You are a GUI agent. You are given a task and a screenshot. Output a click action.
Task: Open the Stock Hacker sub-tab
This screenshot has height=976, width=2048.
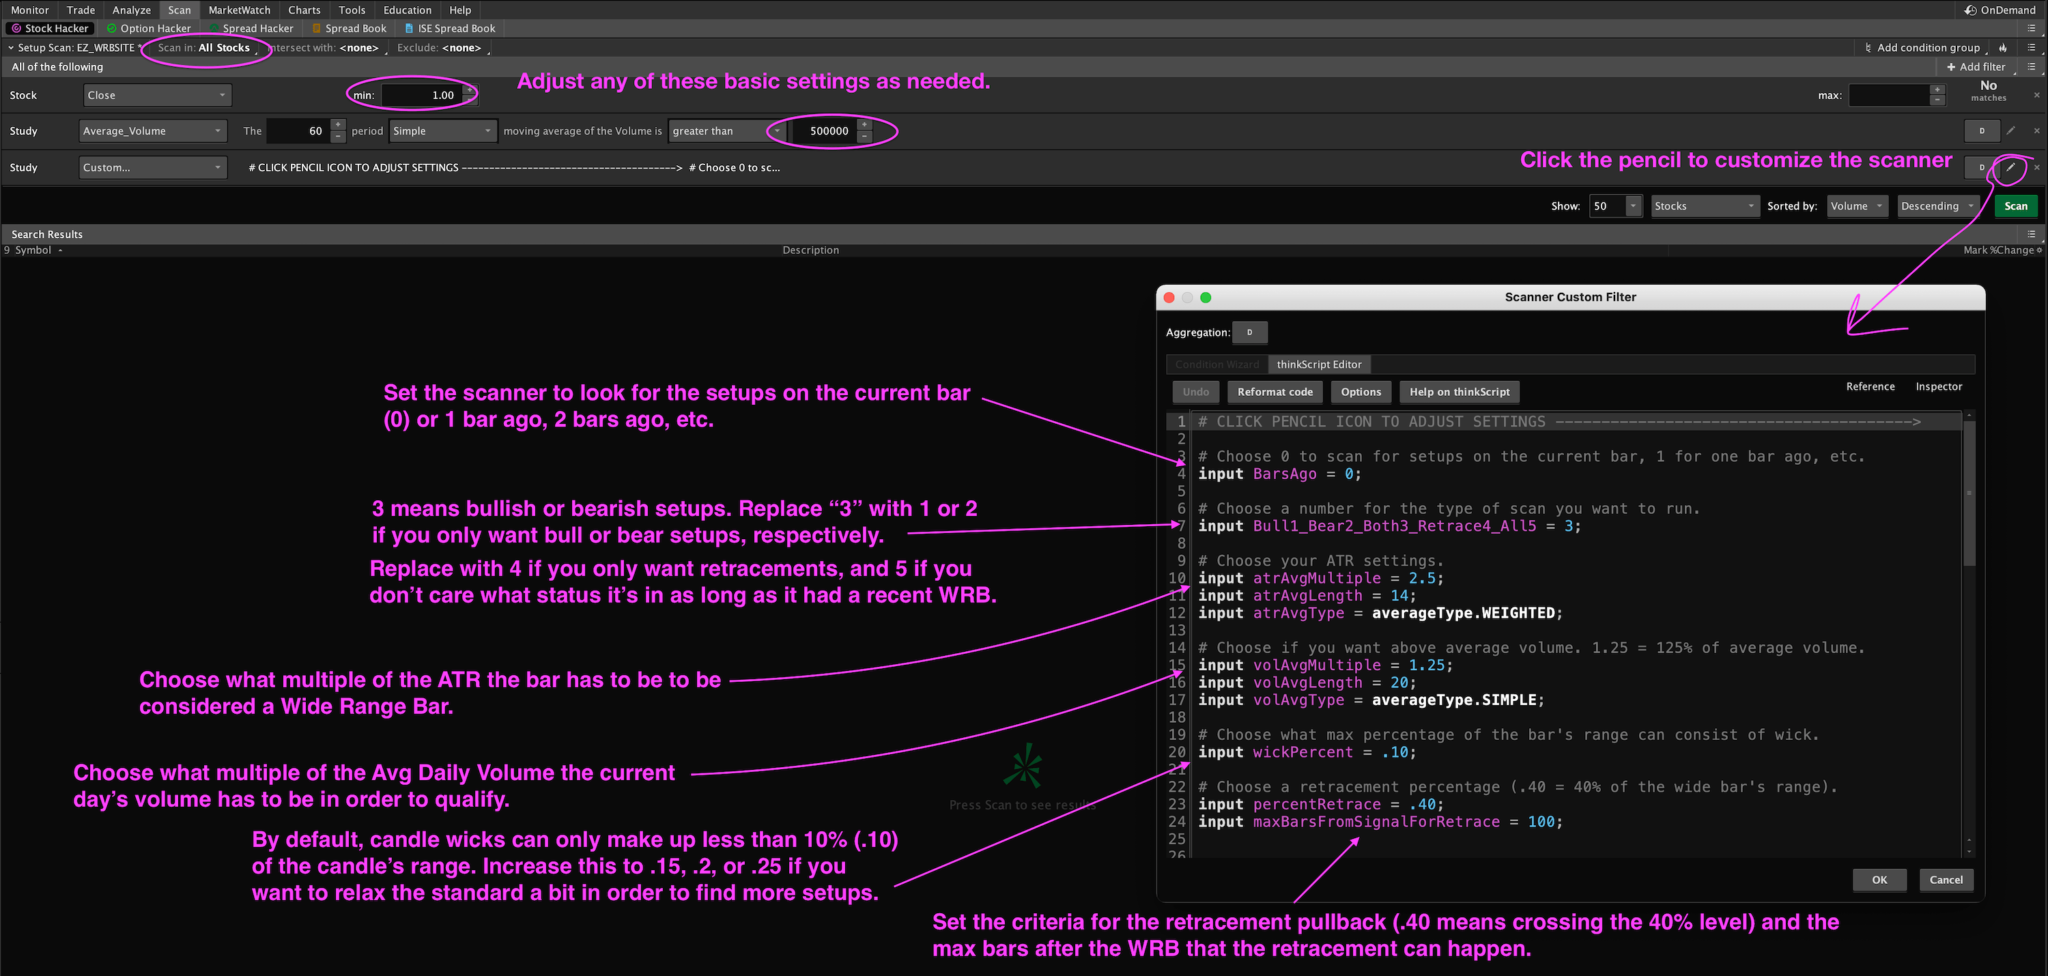[51, 29]
